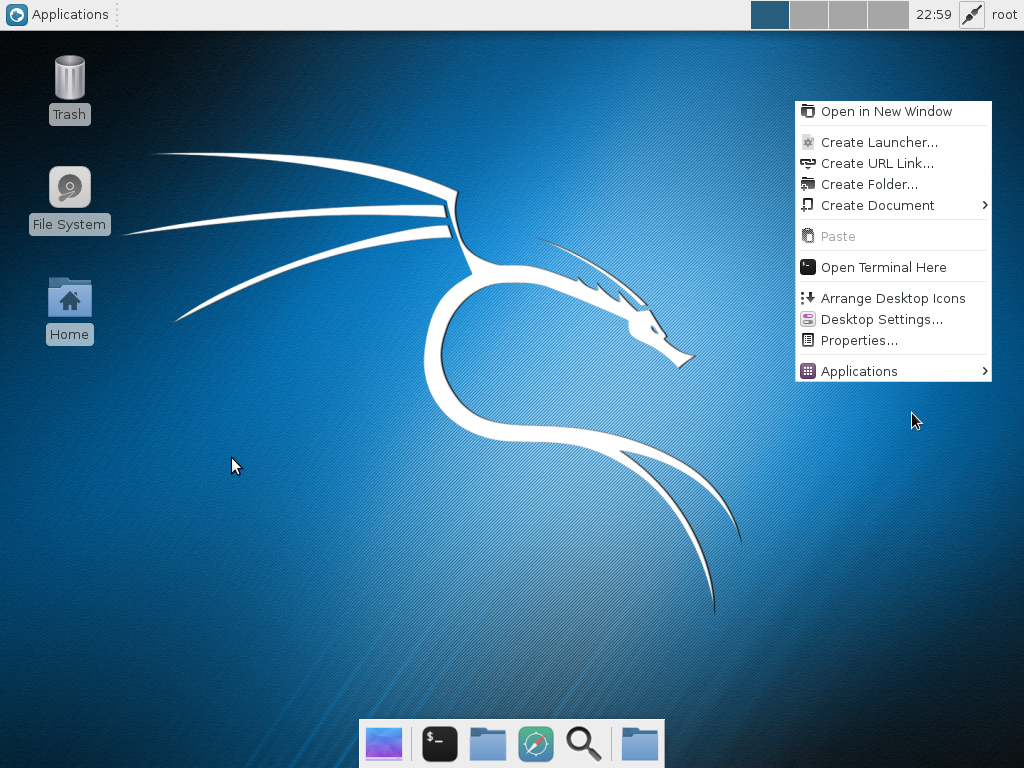Choose Open Terminal Here
The image size is (1024, 768).
coord(893,267)
